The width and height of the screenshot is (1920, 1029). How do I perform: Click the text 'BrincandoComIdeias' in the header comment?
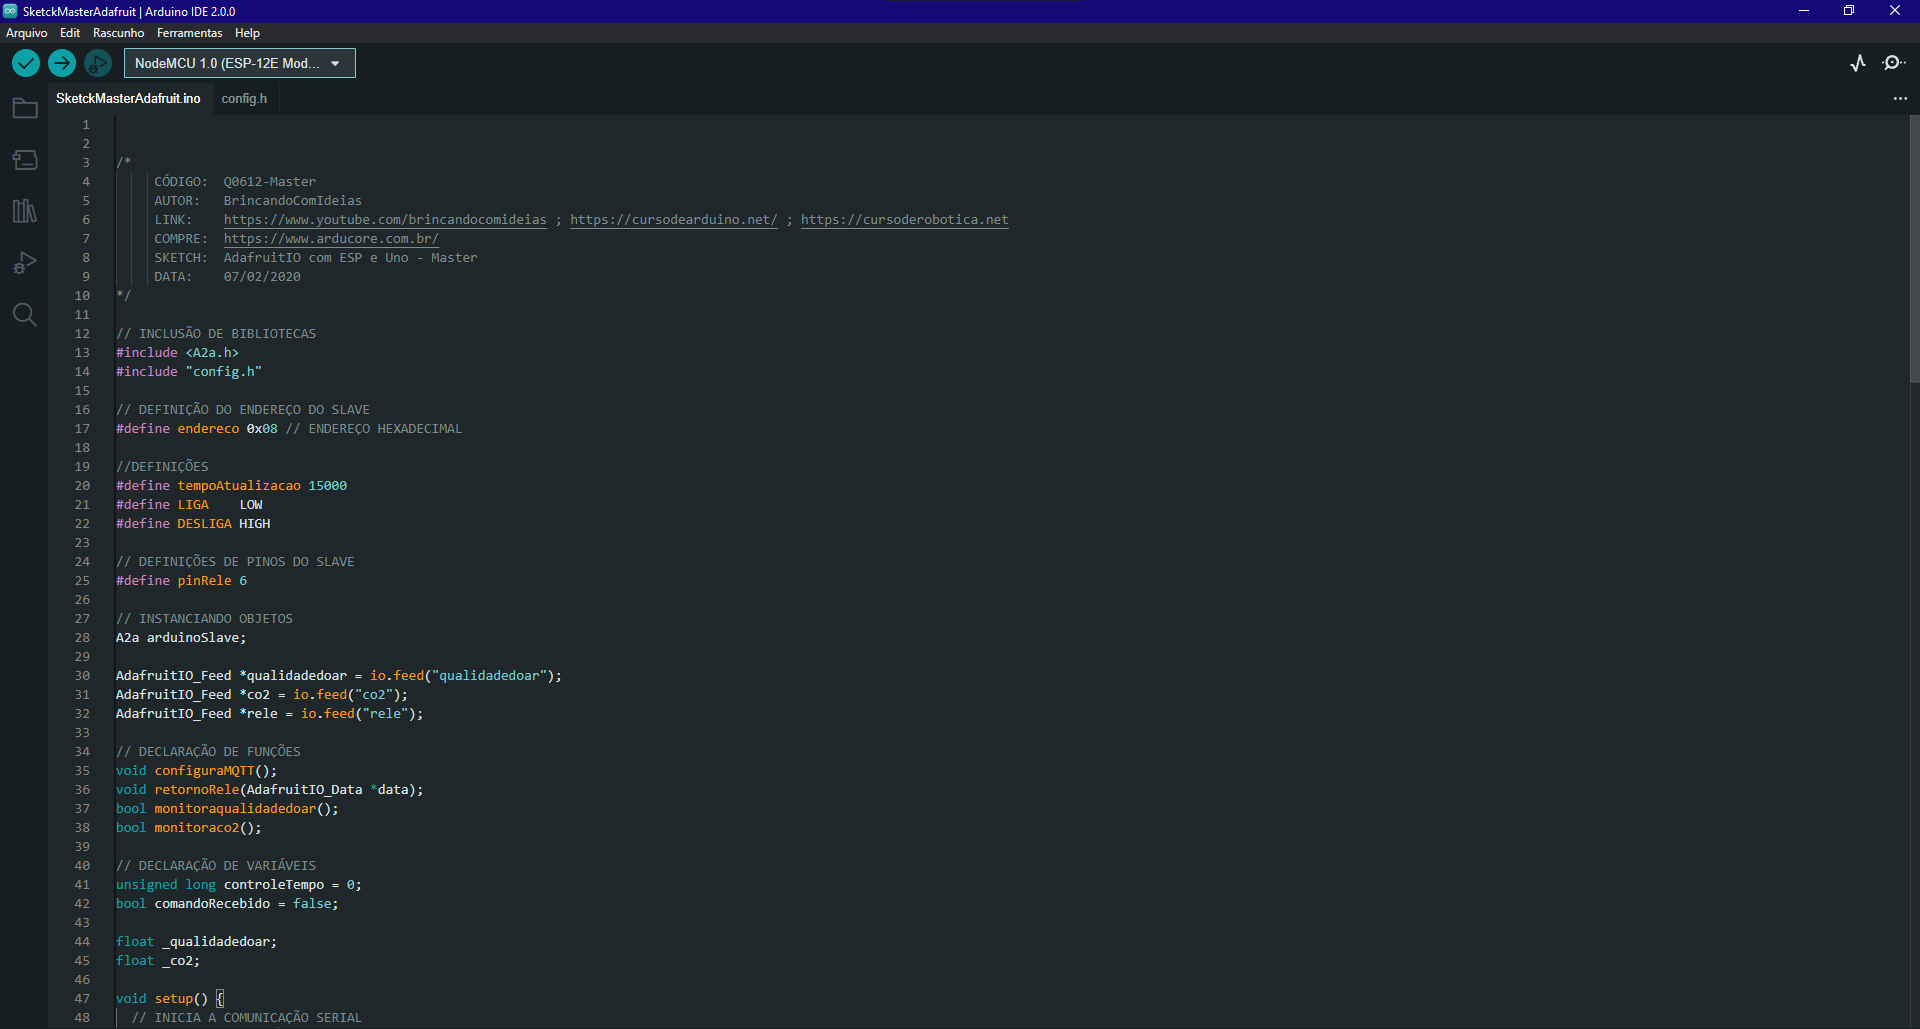click(293, 201)
